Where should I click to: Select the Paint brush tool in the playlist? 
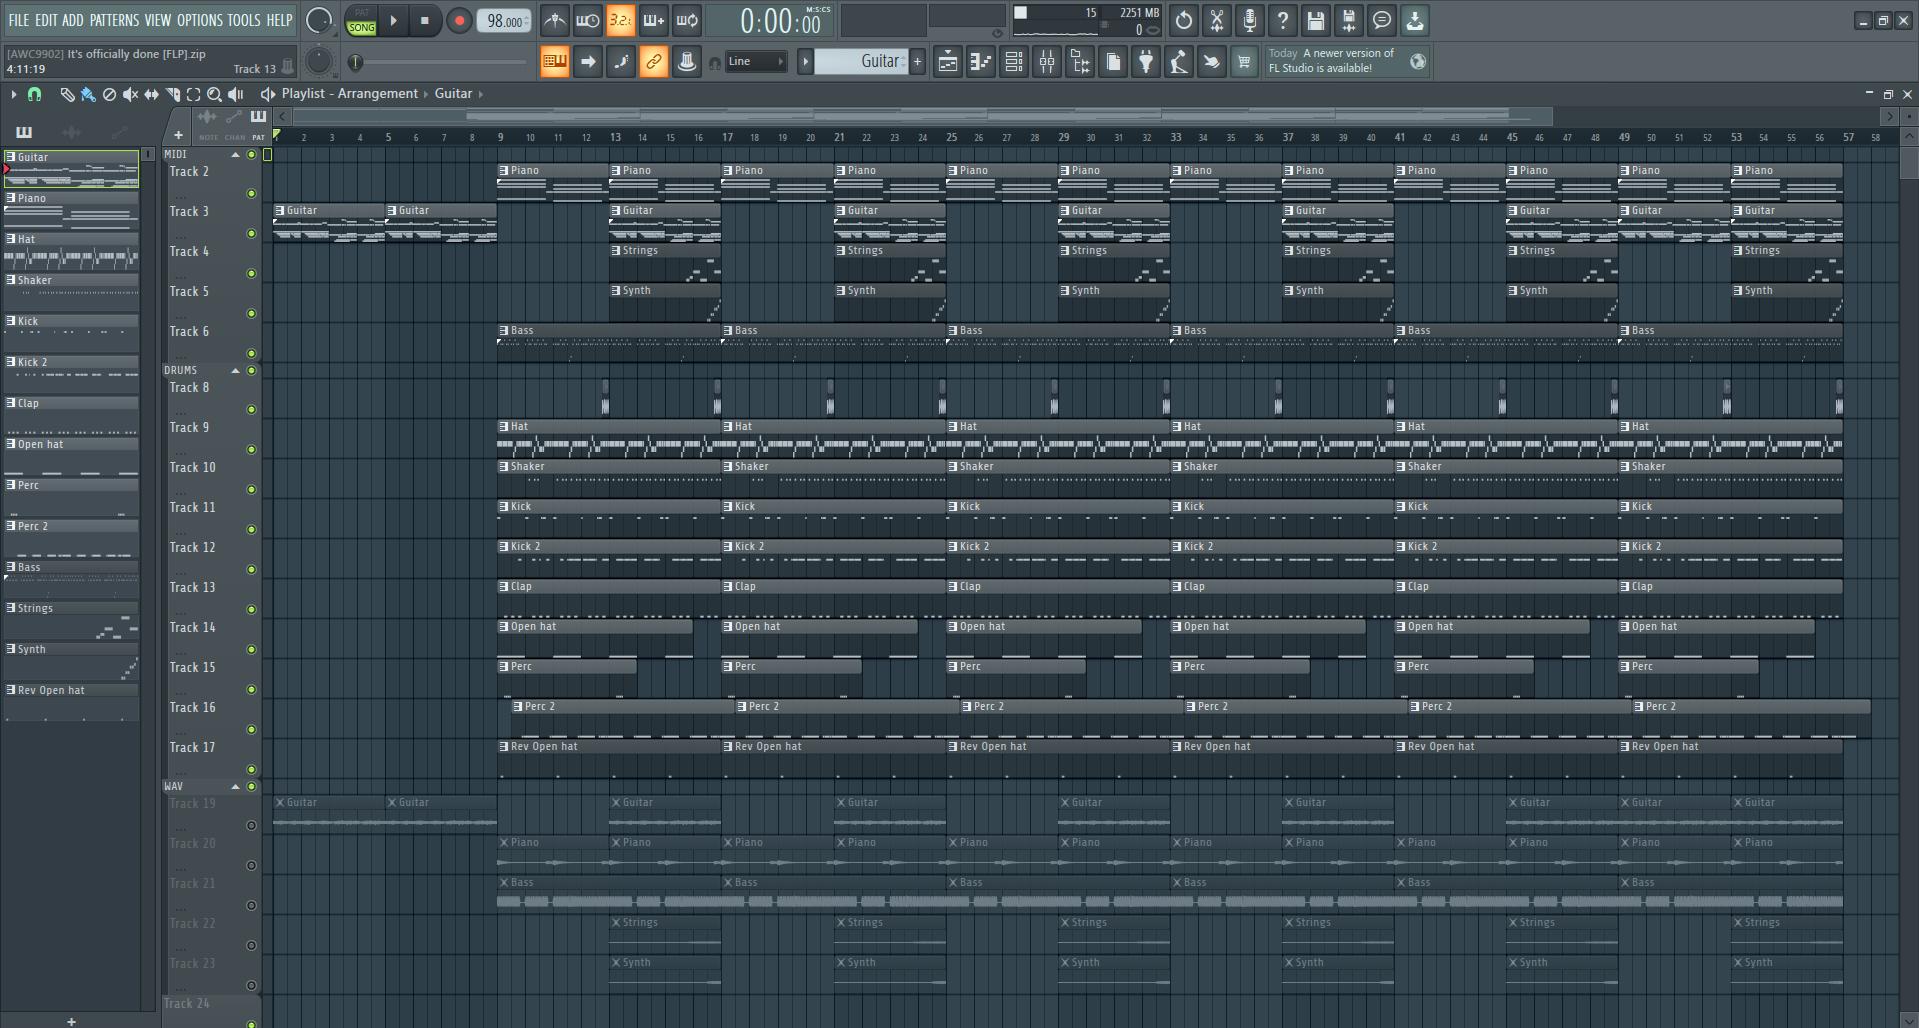[88, 94]
